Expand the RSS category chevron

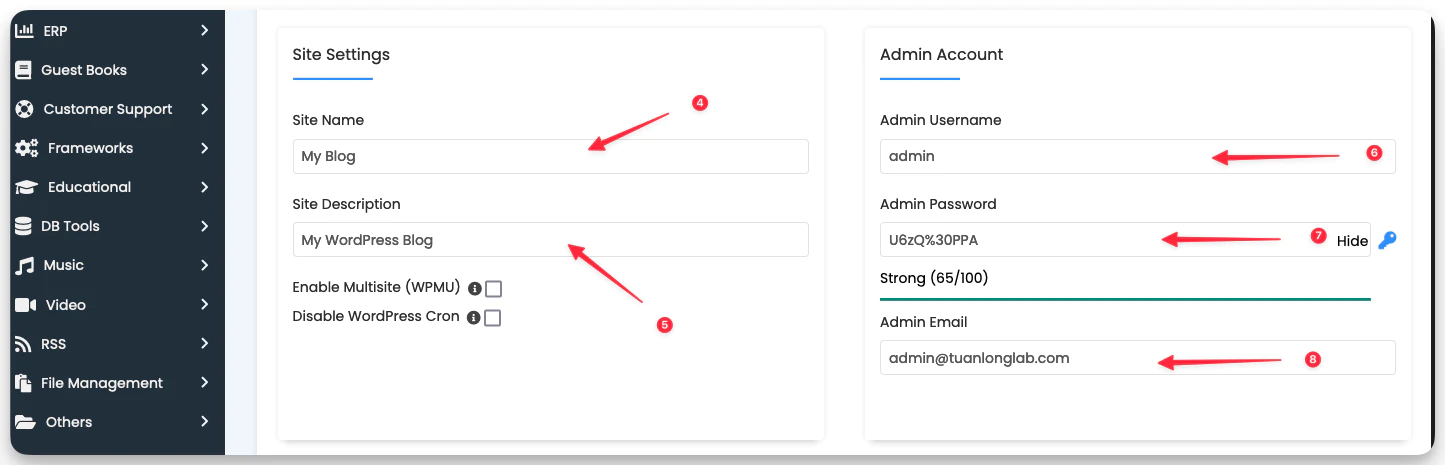click(204, 343)
